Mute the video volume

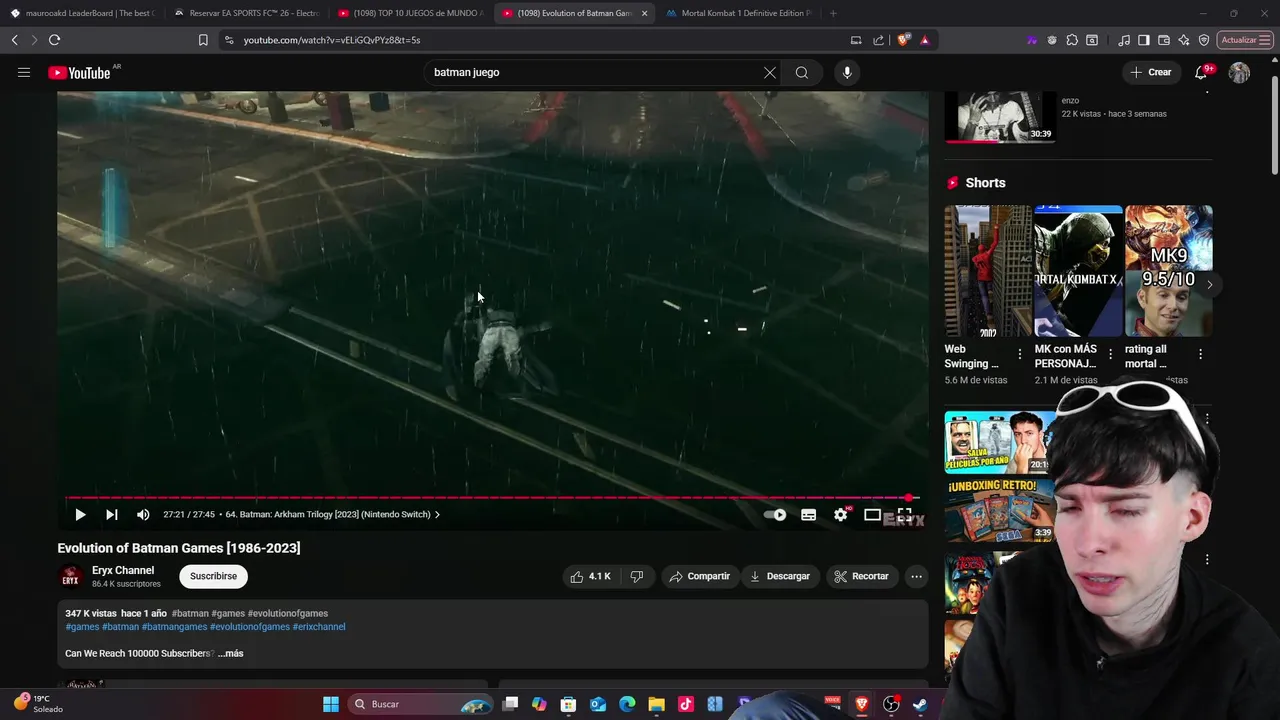143,514
